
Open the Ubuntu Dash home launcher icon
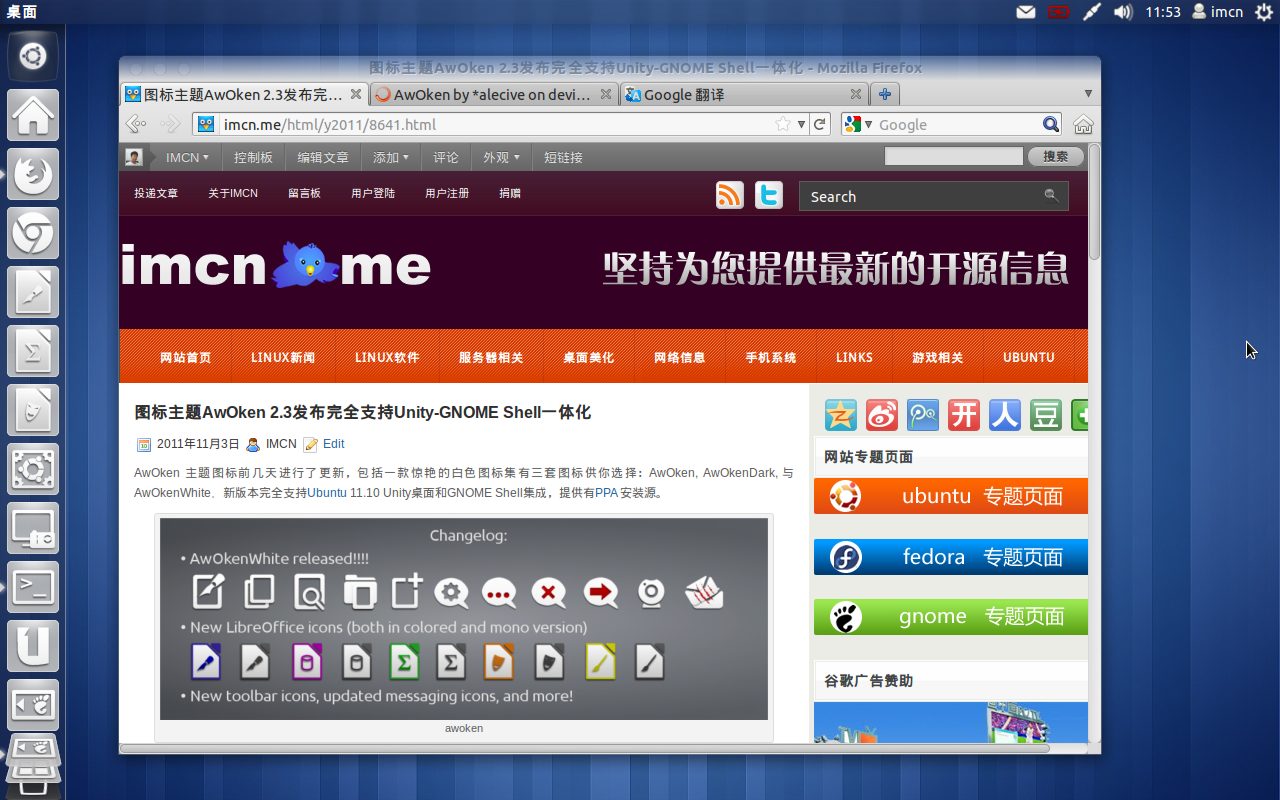click(33, 56)
